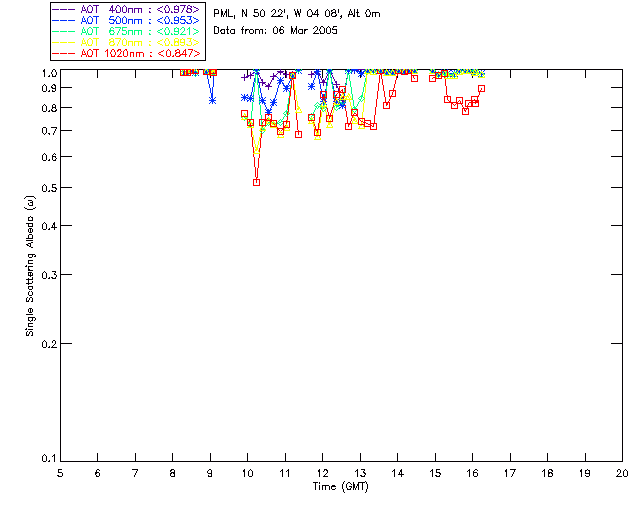
Task: Click the last red square near 16 GMT
Action: (x=481, y=89)
